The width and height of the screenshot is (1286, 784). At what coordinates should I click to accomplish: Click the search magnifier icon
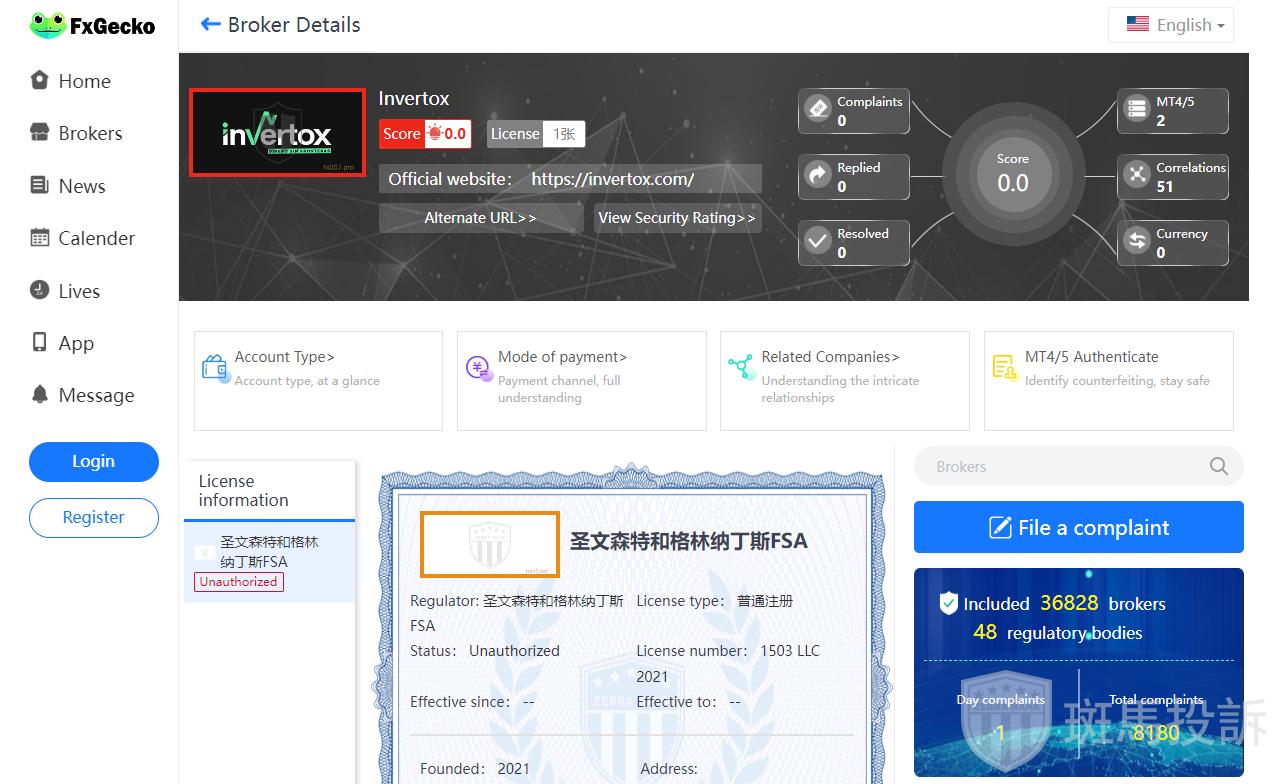coord(1218,466)
